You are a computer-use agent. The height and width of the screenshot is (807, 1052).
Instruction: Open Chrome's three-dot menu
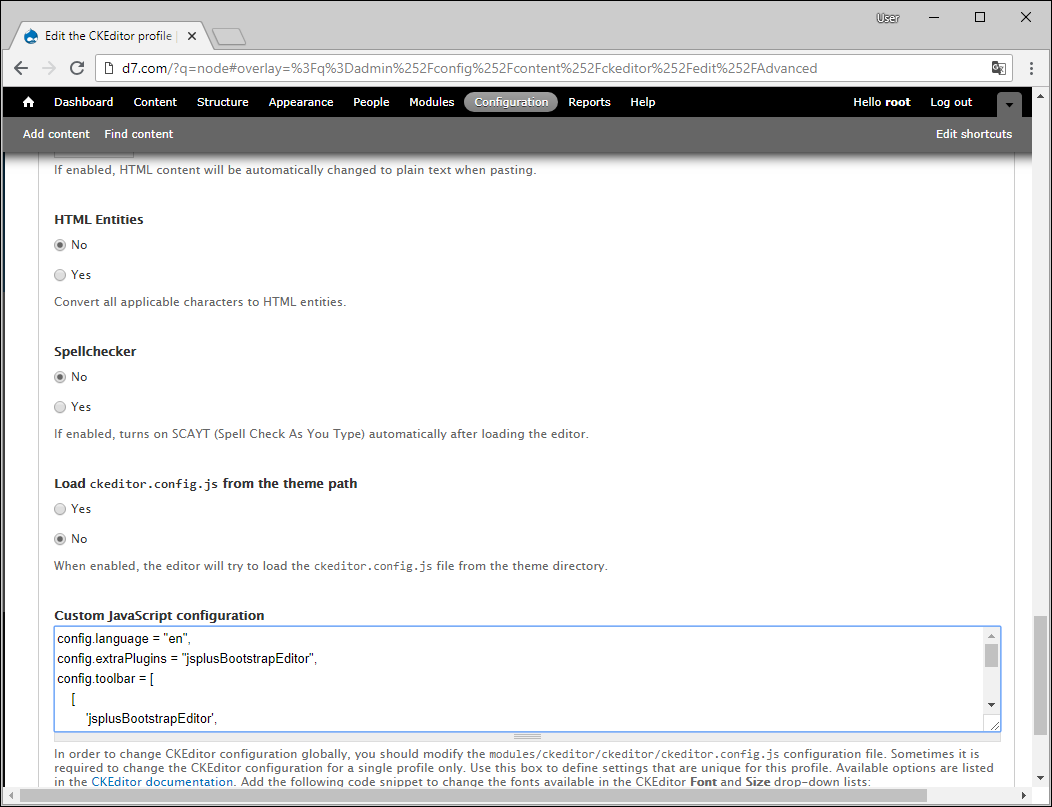1032,68
